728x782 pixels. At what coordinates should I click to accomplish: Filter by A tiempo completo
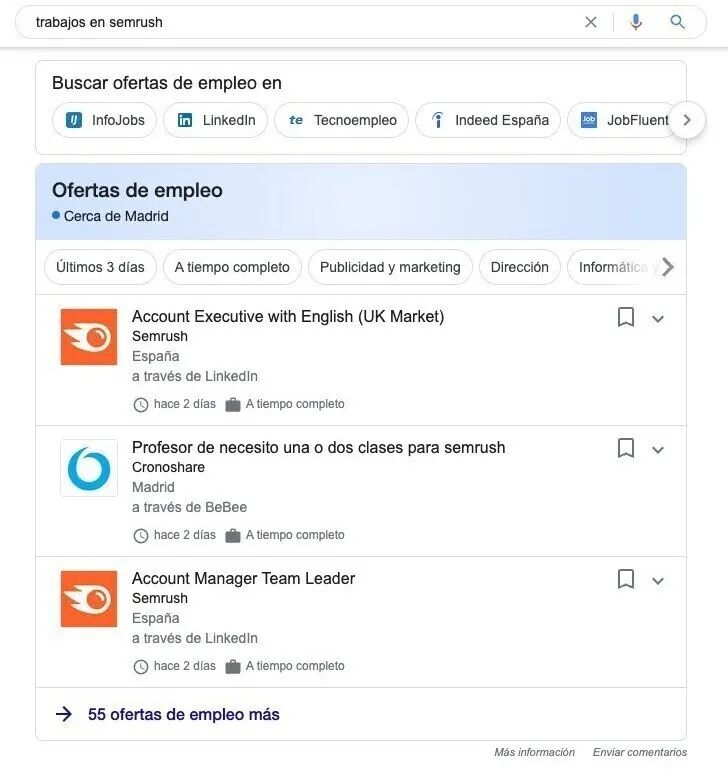point(232,267)
